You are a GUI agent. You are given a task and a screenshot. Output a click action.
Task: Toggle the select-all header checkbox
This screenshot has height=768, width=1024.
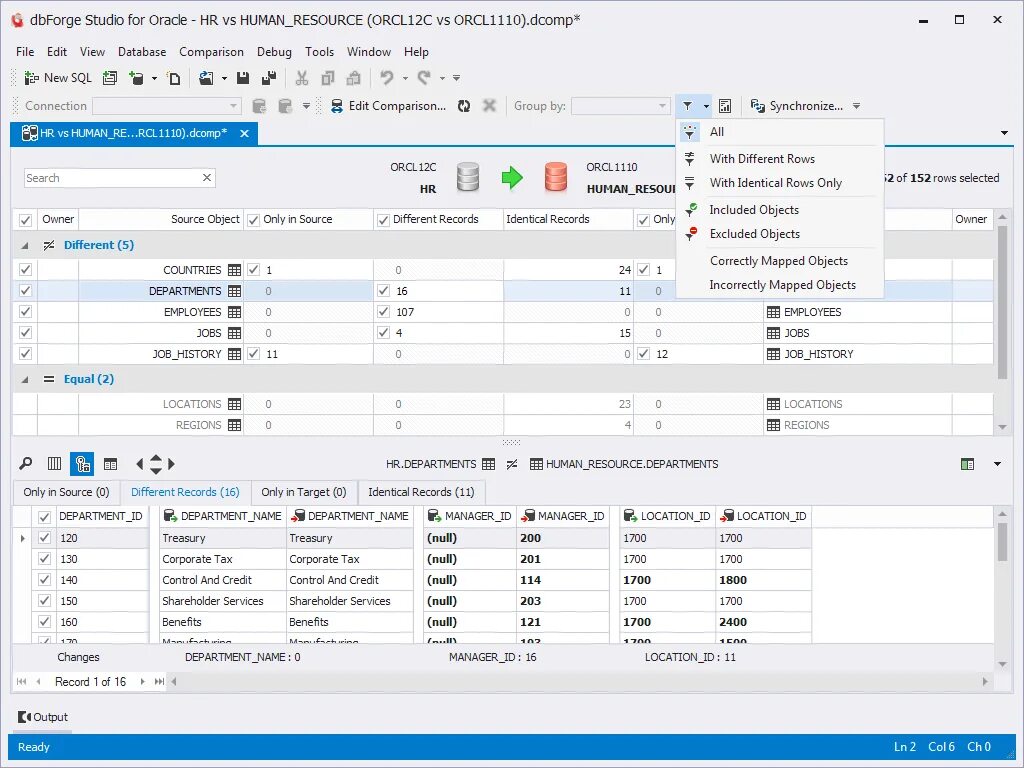pos(25,219)
